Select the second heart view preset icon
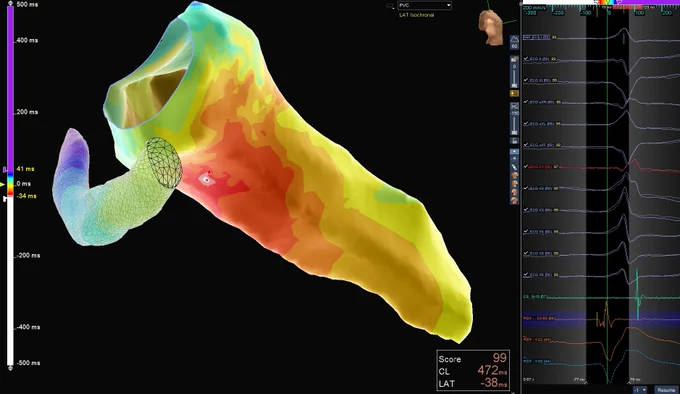 click(514, 184)
